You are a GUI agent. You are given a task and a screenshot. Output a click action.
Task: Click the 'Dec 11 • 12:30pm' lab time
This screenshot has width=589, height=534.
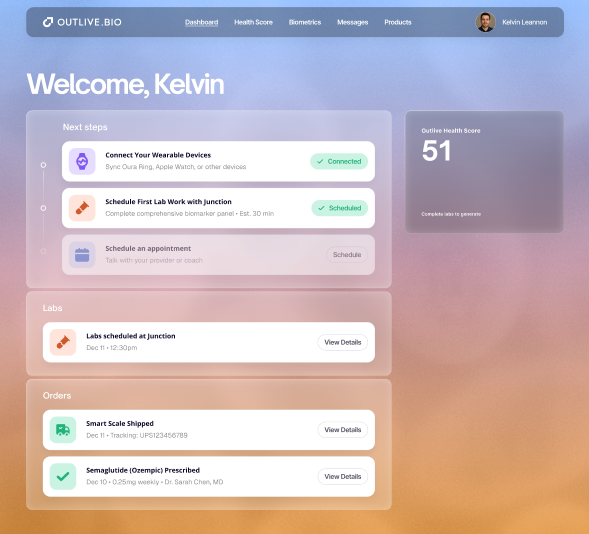(112, 348)
